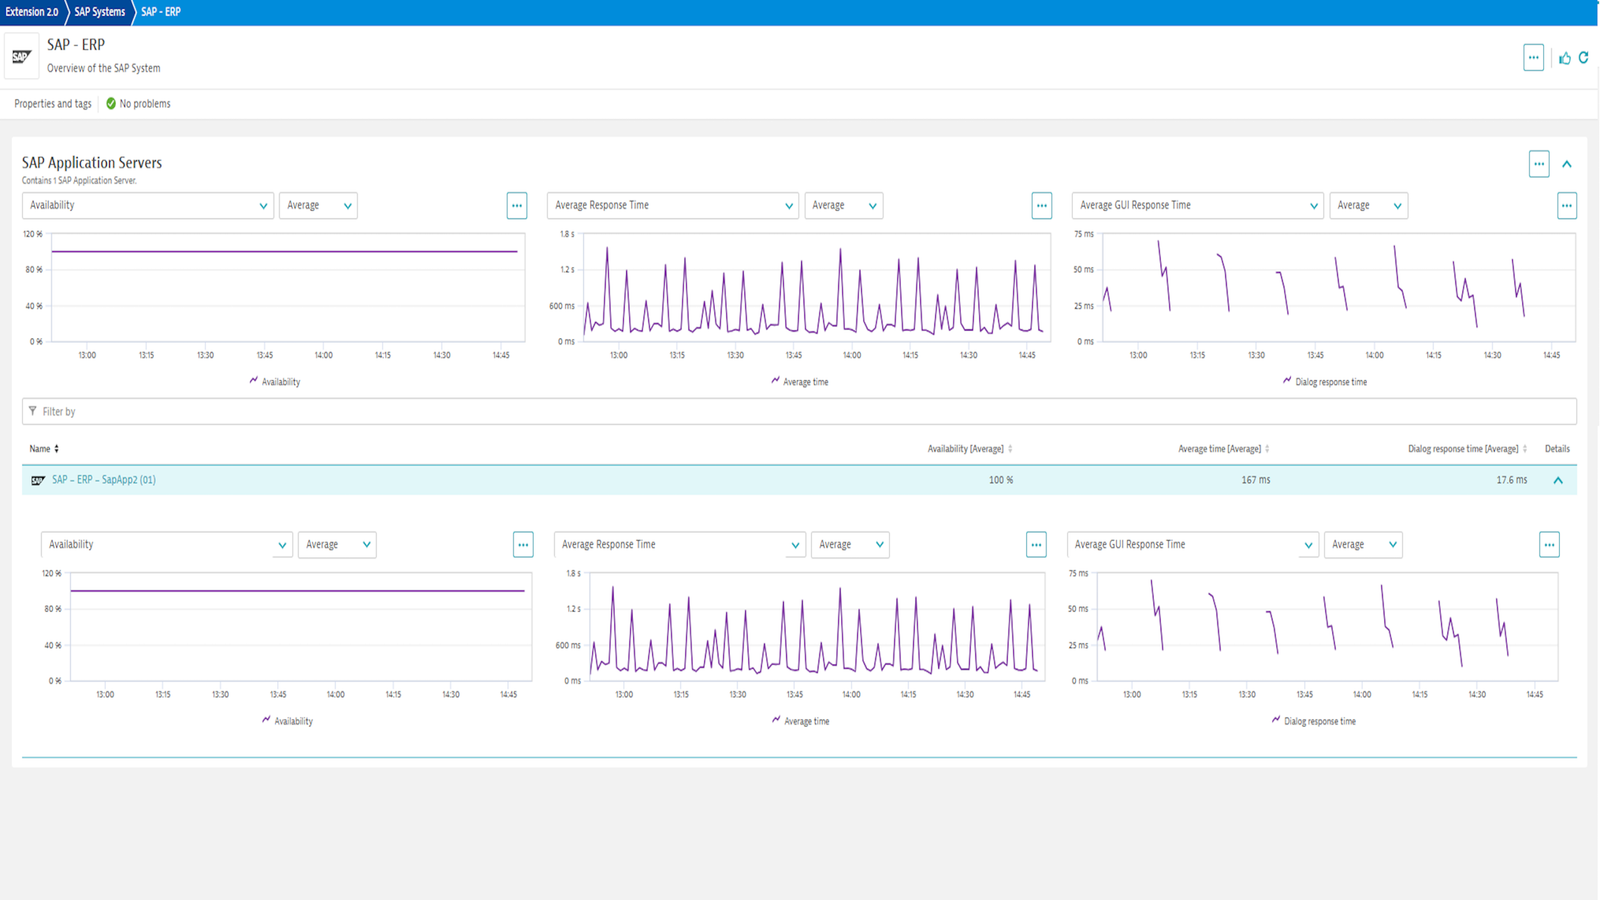Click 'Contains 1 SAP Application Server.' text
The height and width of the screenshot is (900, 1600).
pyautogui.click(x=79, y=181)
